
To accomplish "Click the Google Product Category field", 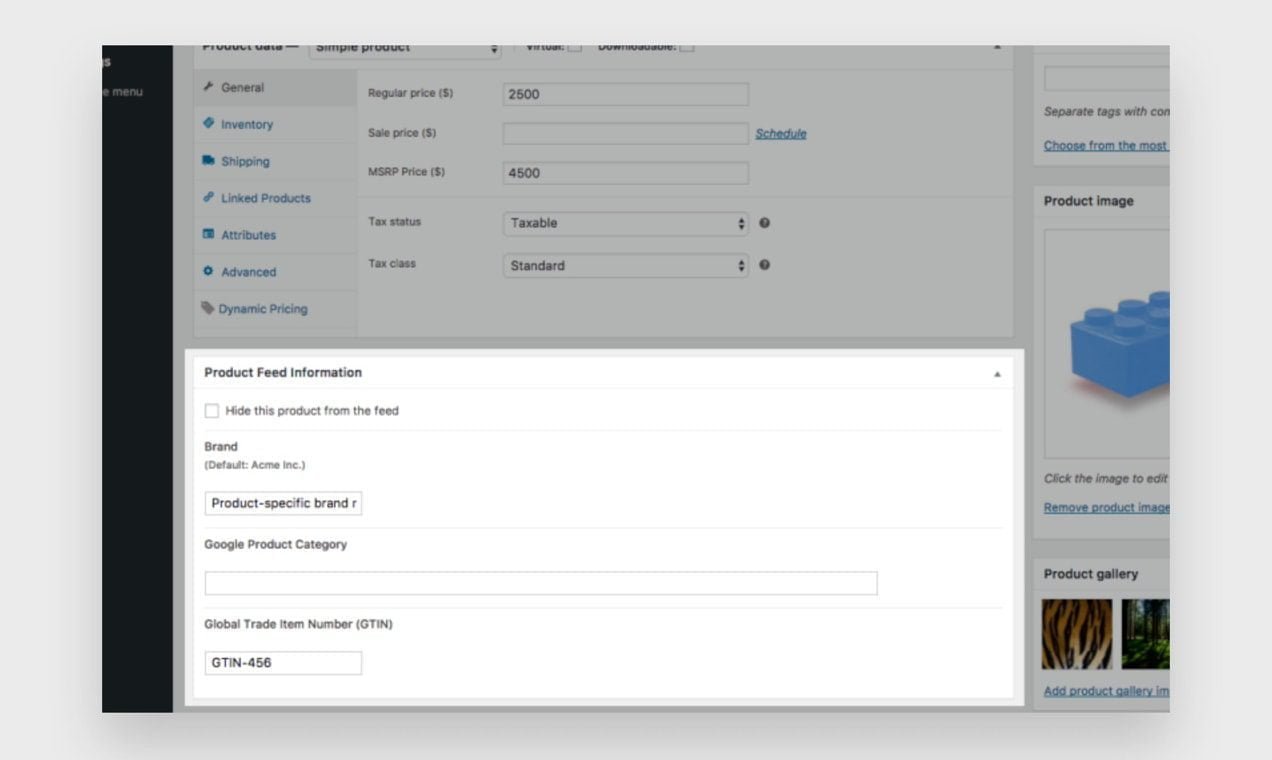I will point(541,583).
